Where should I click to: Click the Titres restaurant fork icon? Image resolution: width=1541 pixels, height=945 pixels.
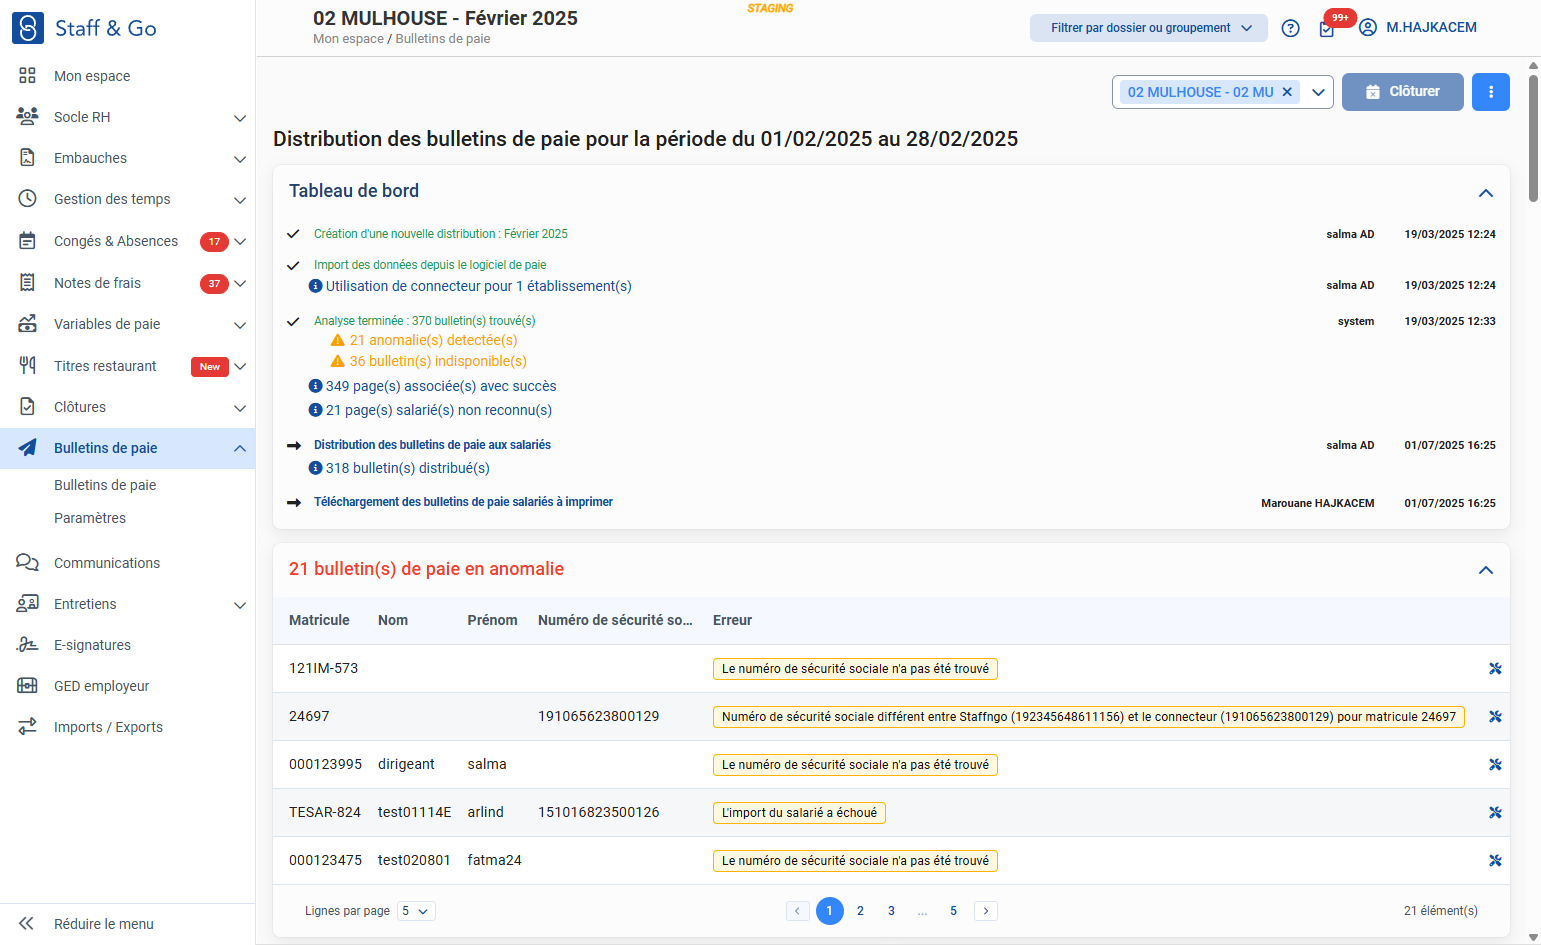[x=28, y=366]
